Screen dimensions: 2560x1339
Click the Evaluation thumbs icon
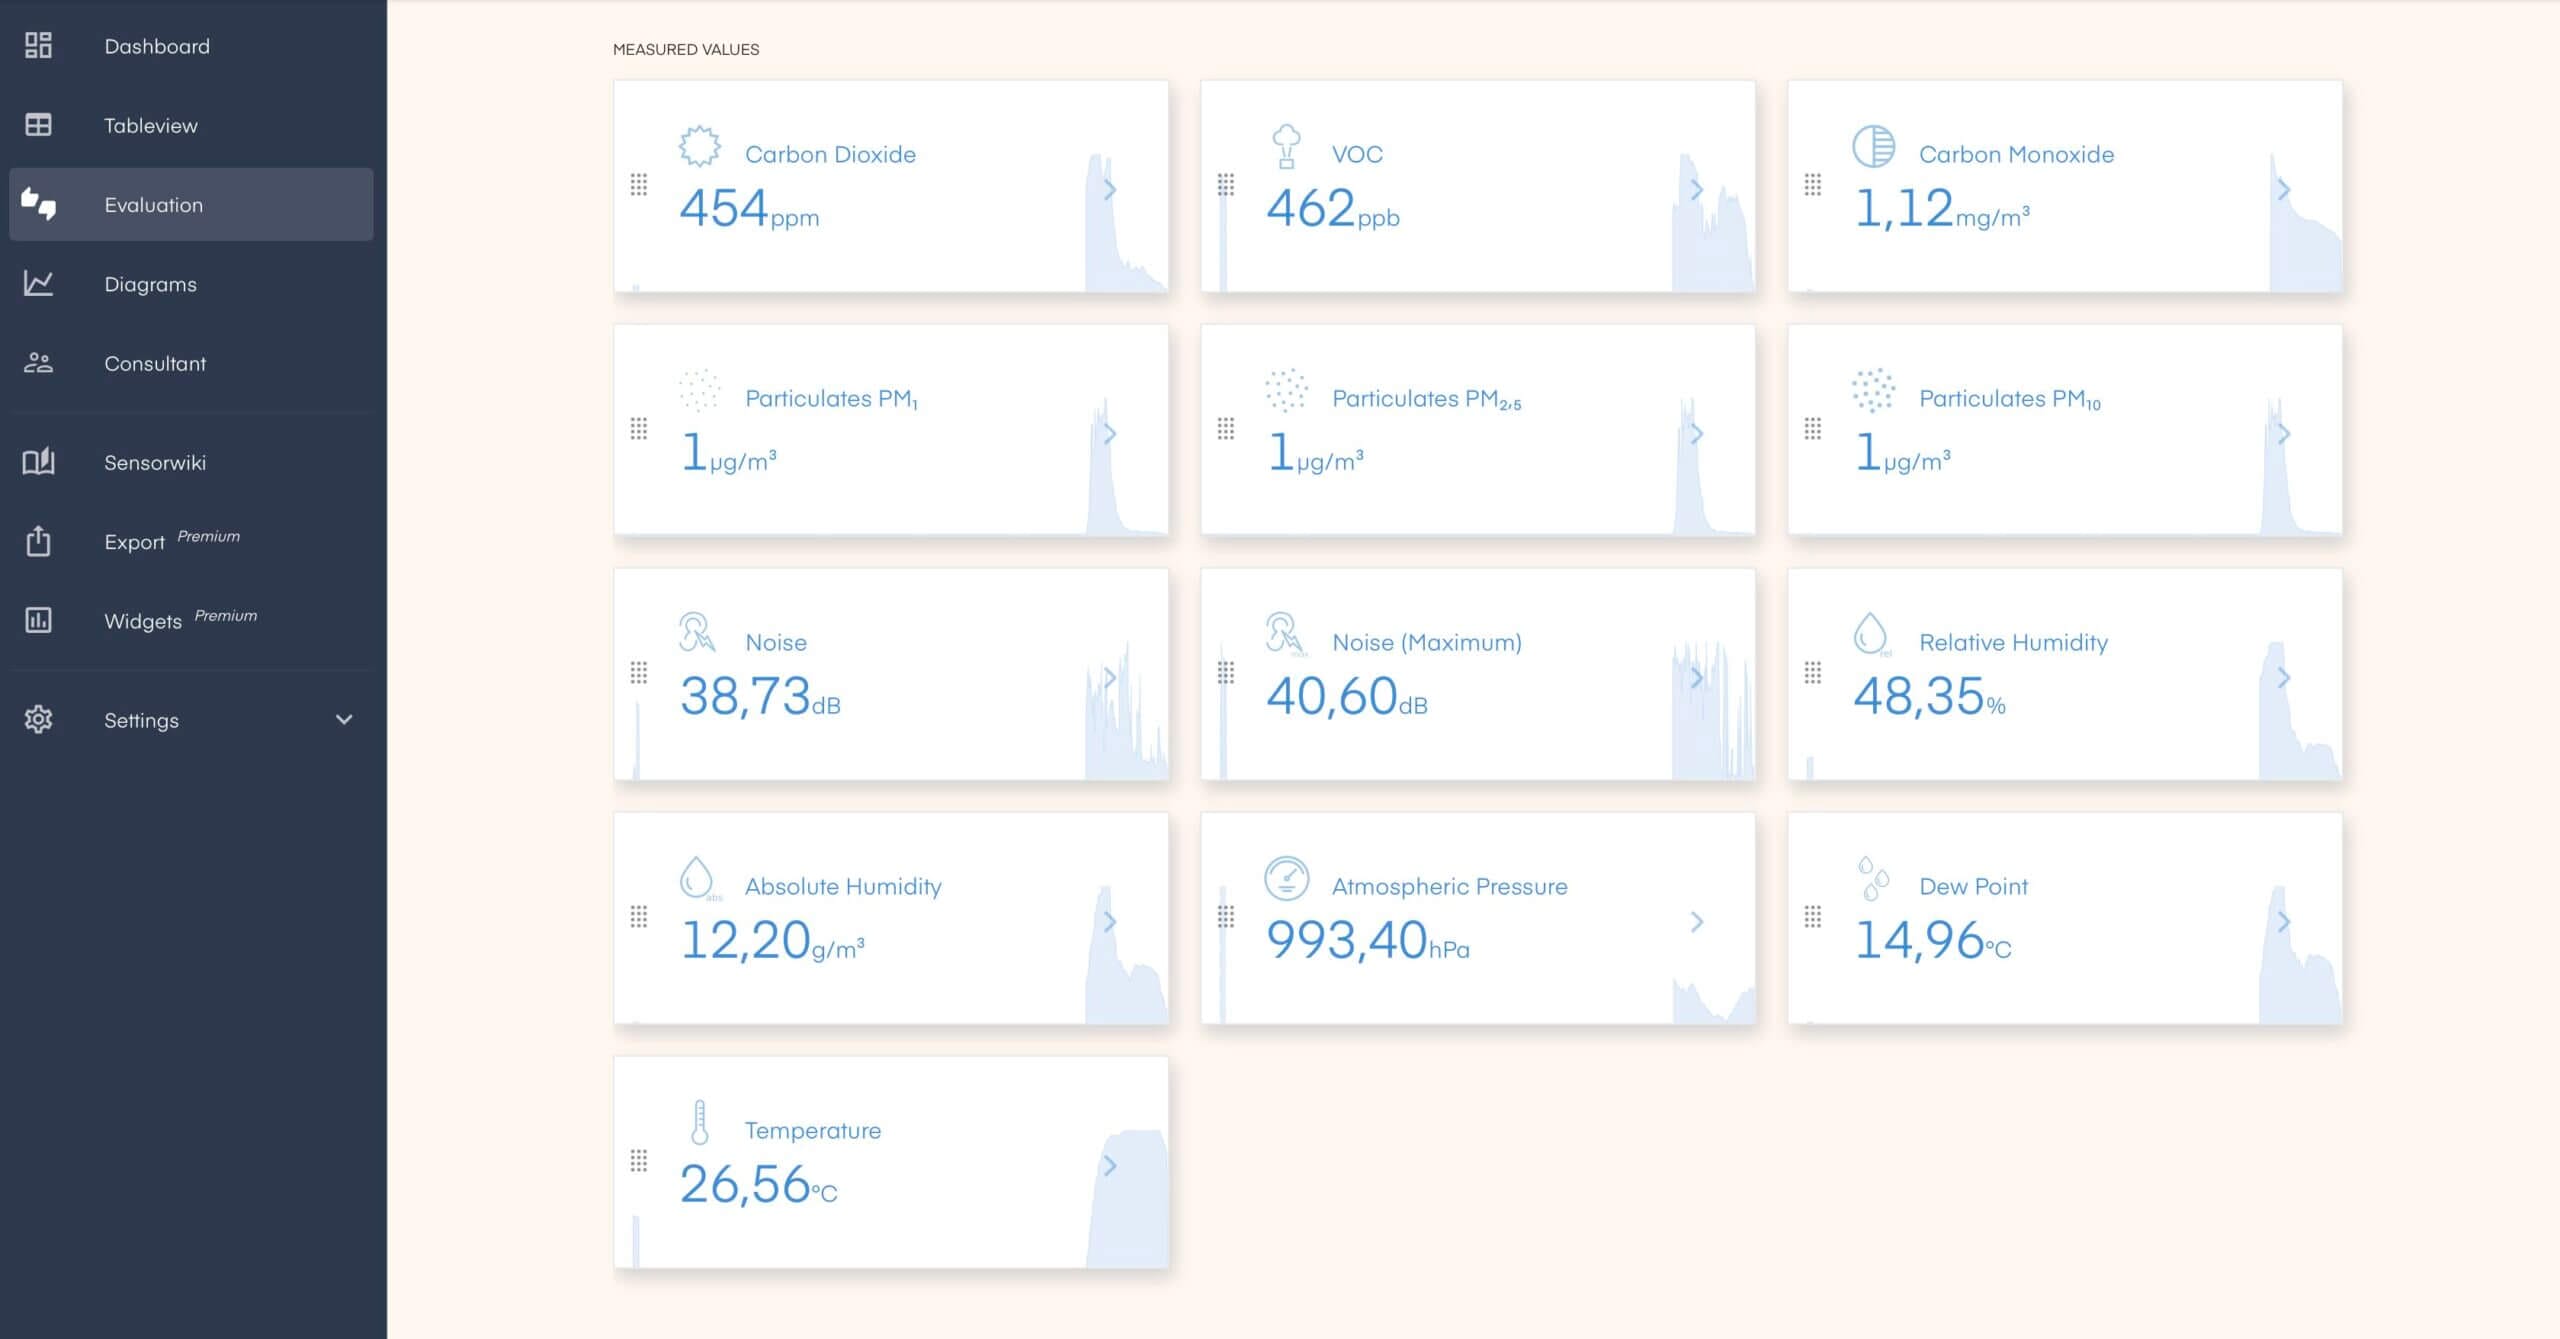pos(38,204)
